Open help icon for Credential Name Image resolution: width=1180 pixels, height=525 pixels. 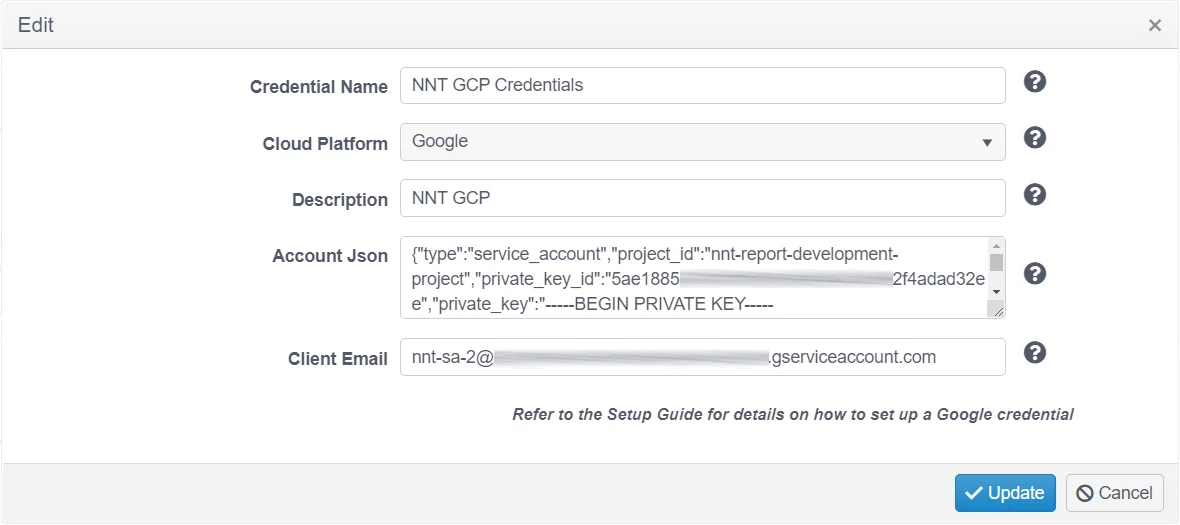1036,82
